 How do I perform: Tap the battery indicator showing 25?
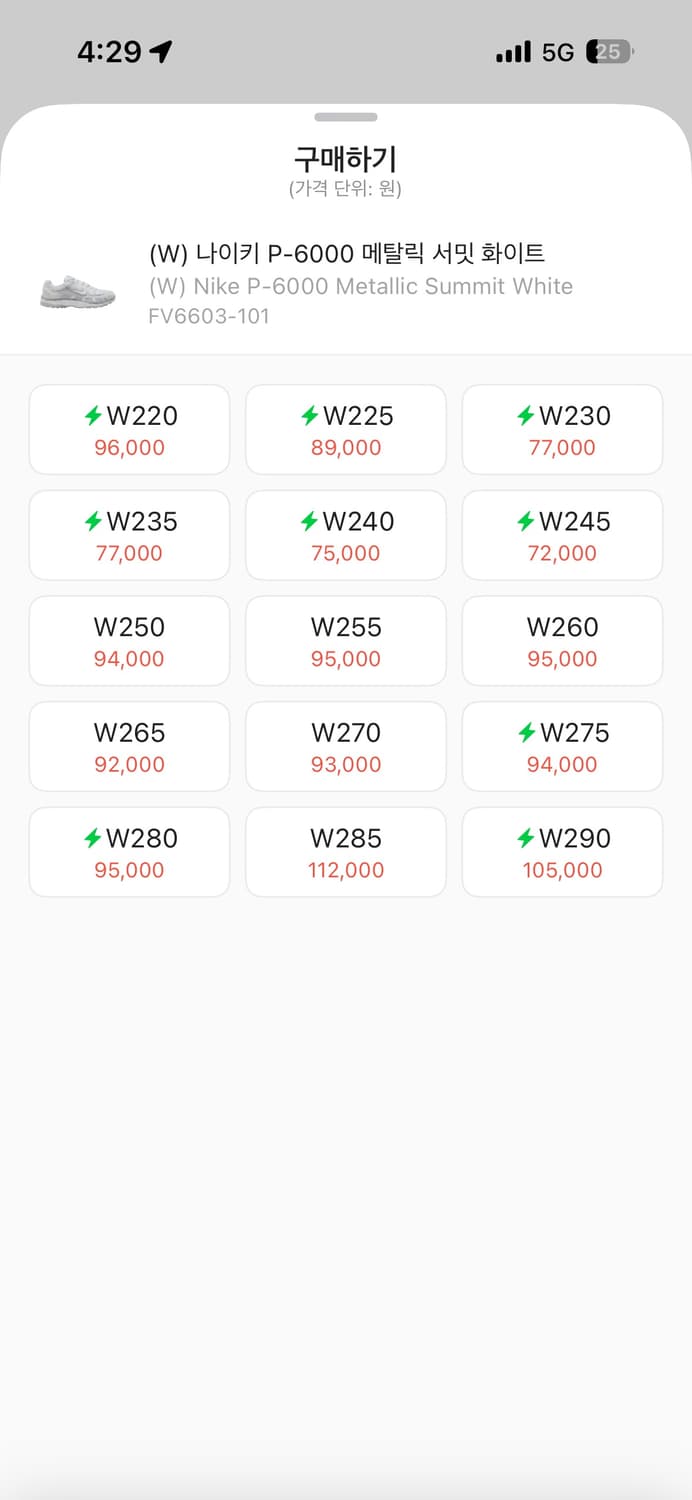click(x=610, y=52)
